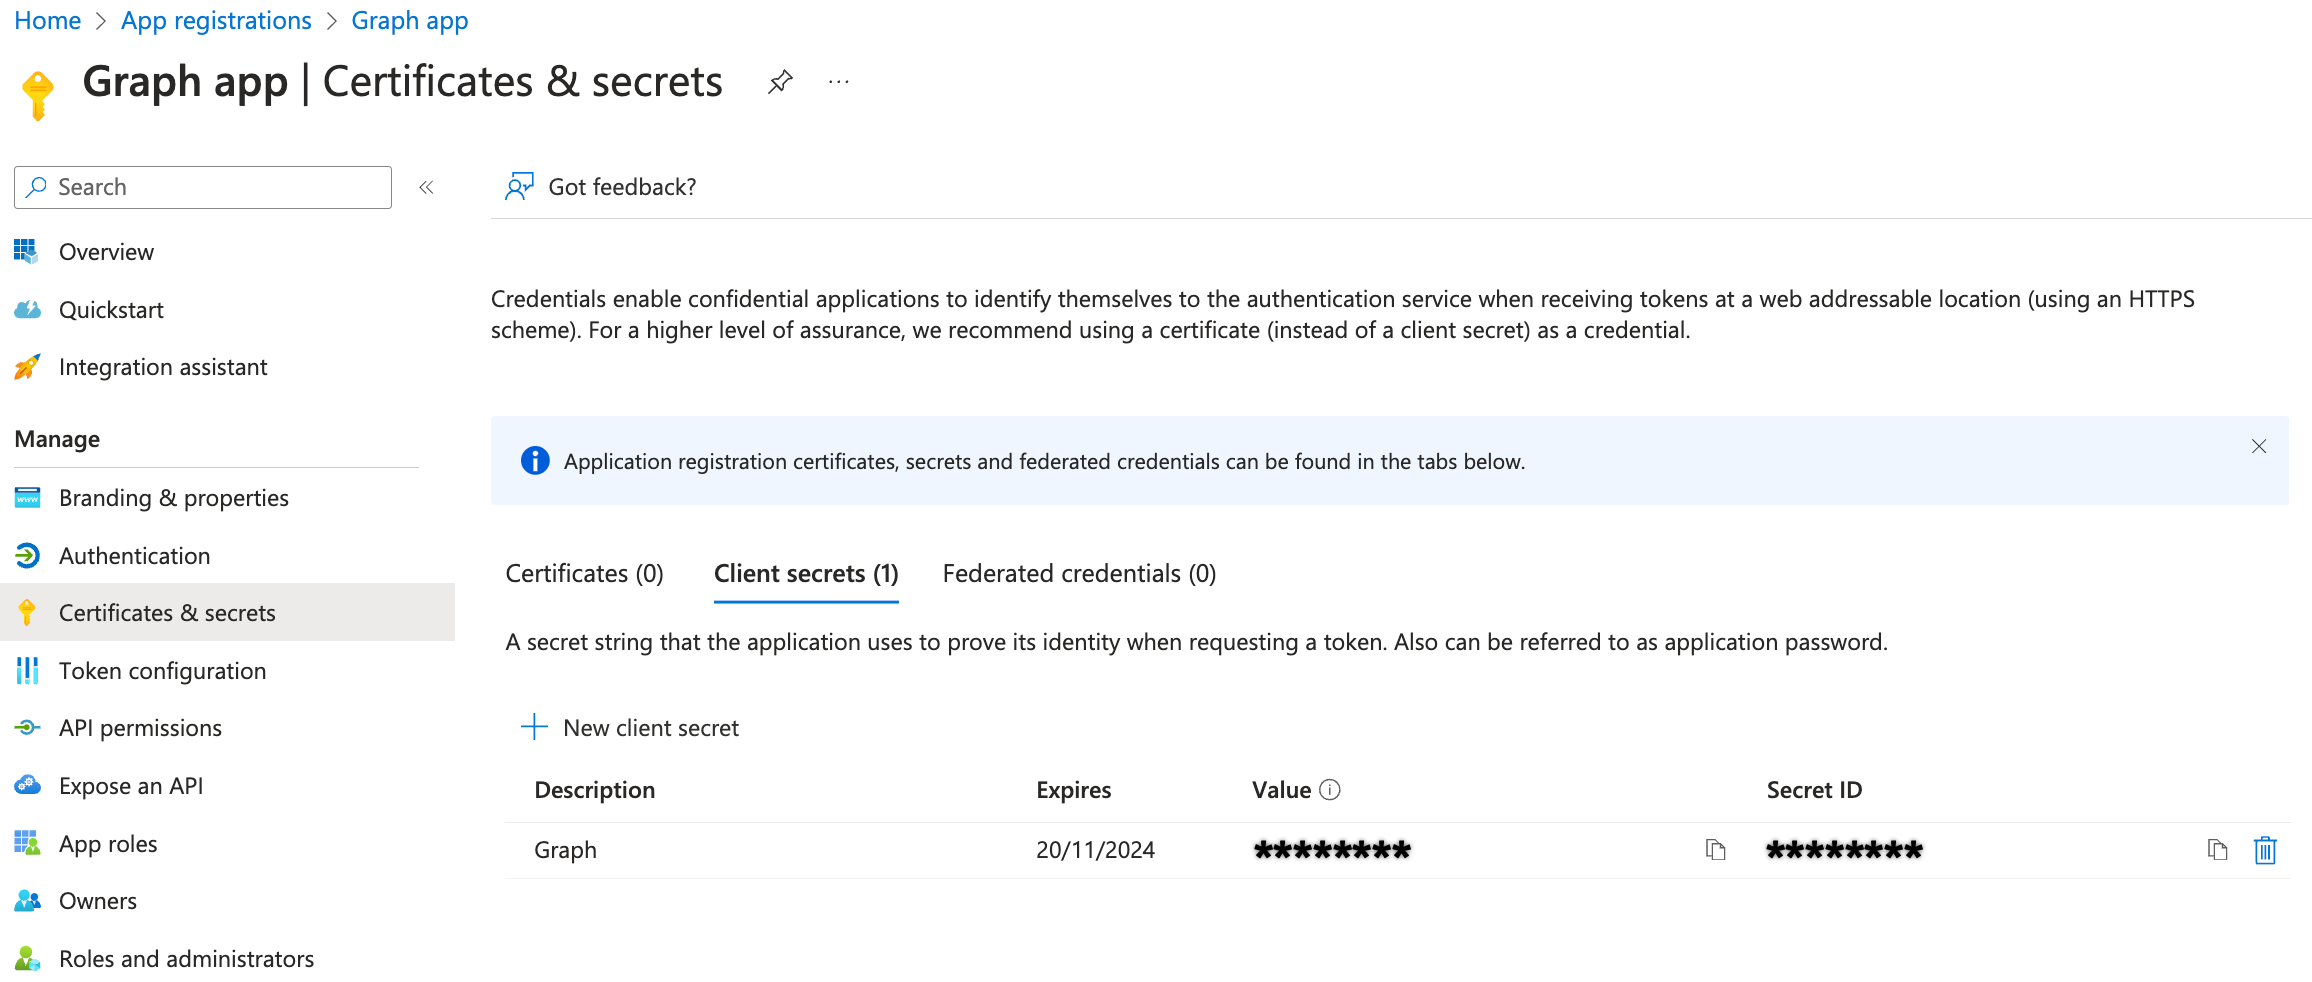Screen dimensions: 2312x982
Task: Open the ellipsis more options menu
Action: [839, 82]
